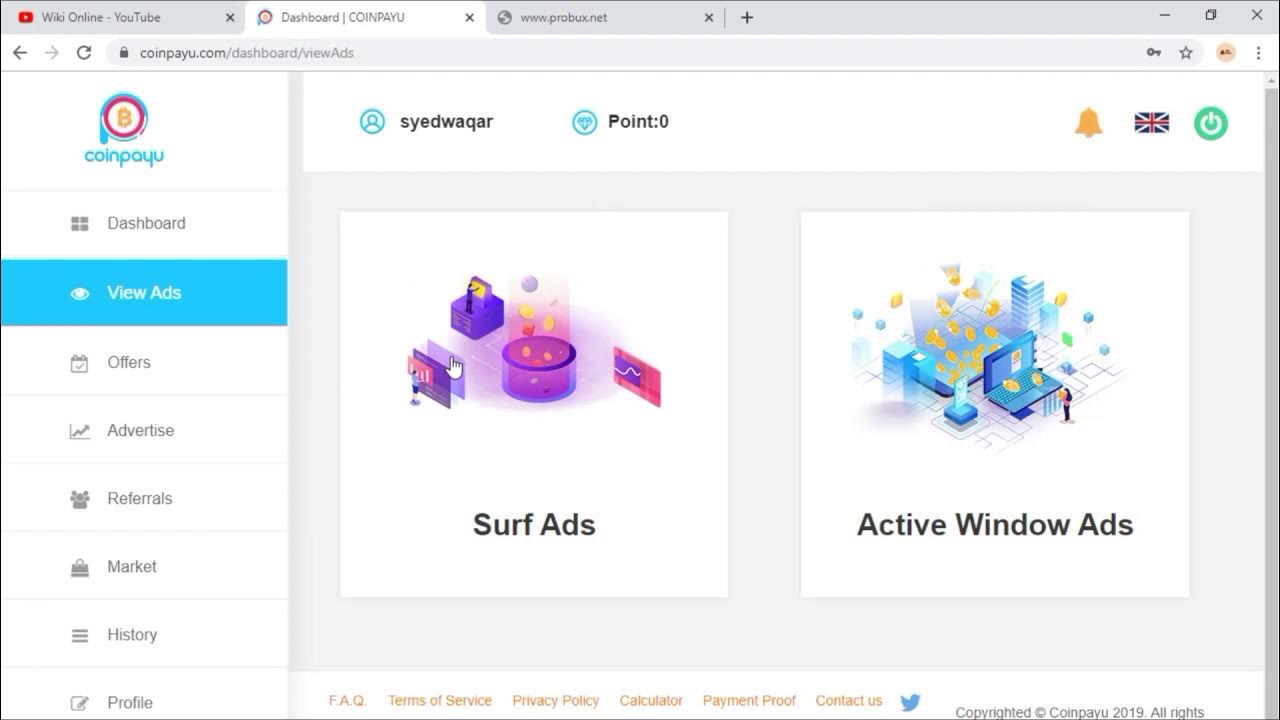Screen dimensions: 1280x720
Task: Open the Calculator footer link
Action: [651, 701]
